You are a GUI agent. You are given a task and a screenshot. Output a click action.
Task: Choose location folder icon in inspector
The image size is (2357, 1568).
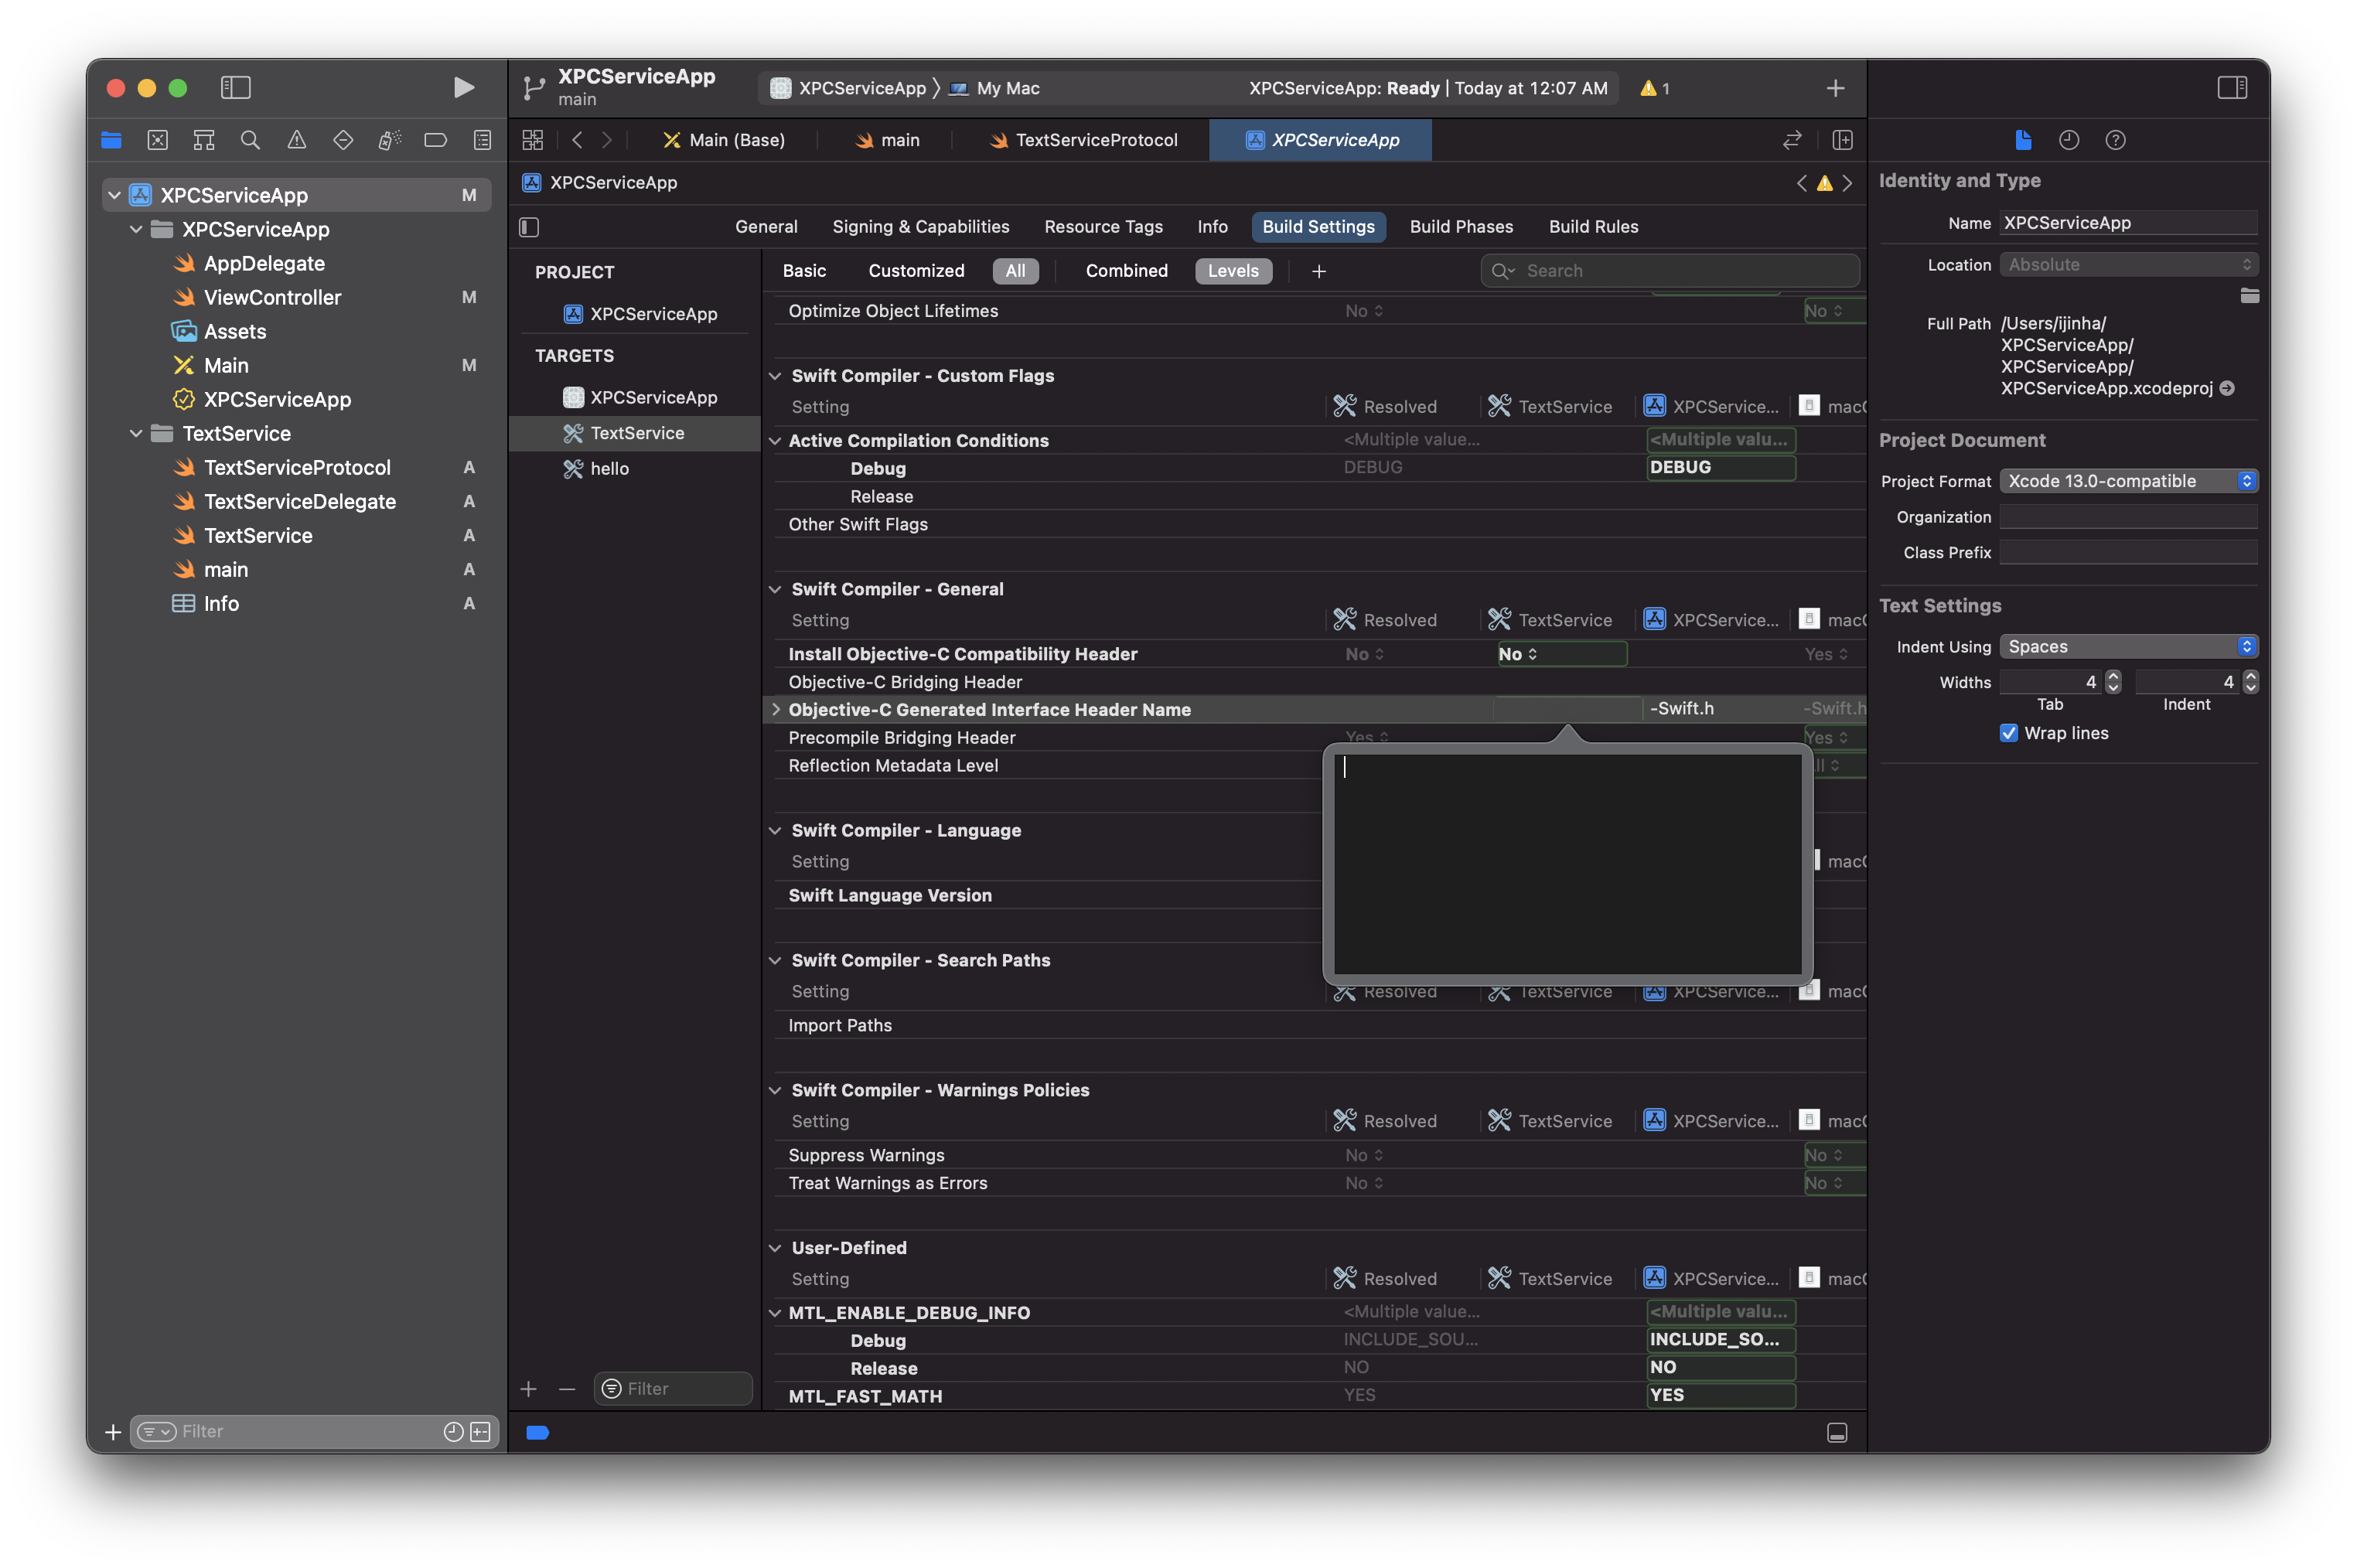[x=2249, y=295]
